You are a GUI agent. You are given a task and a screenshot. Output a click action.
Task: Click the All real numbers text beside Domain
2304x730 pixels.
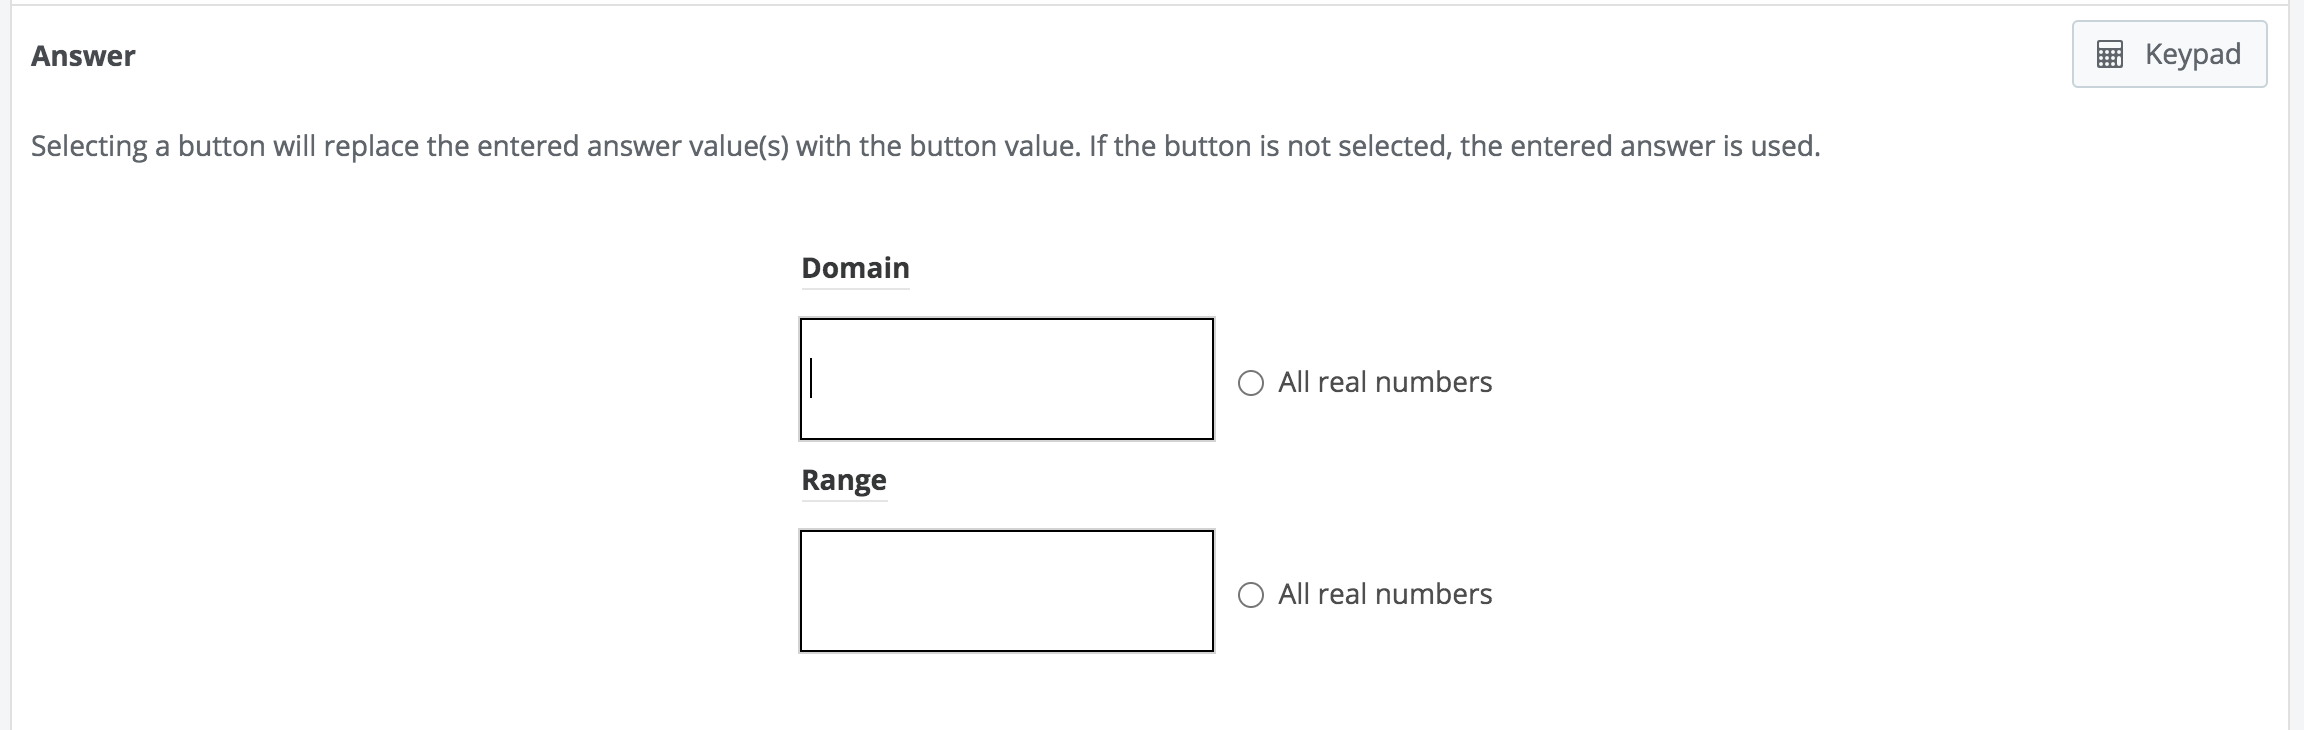1384,381
